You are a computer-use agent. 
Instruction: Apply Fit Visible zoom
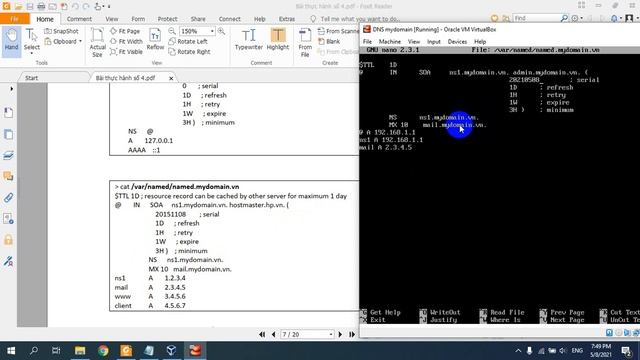126,52
